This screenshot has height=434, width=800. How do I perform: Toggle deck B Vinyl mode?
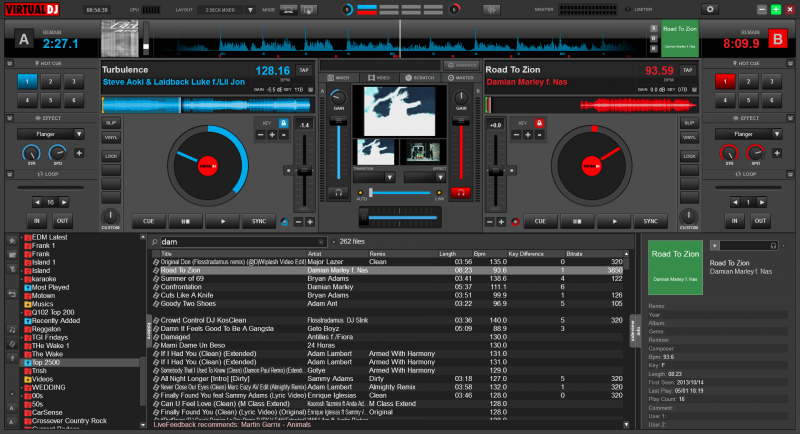tap(689, 137)
